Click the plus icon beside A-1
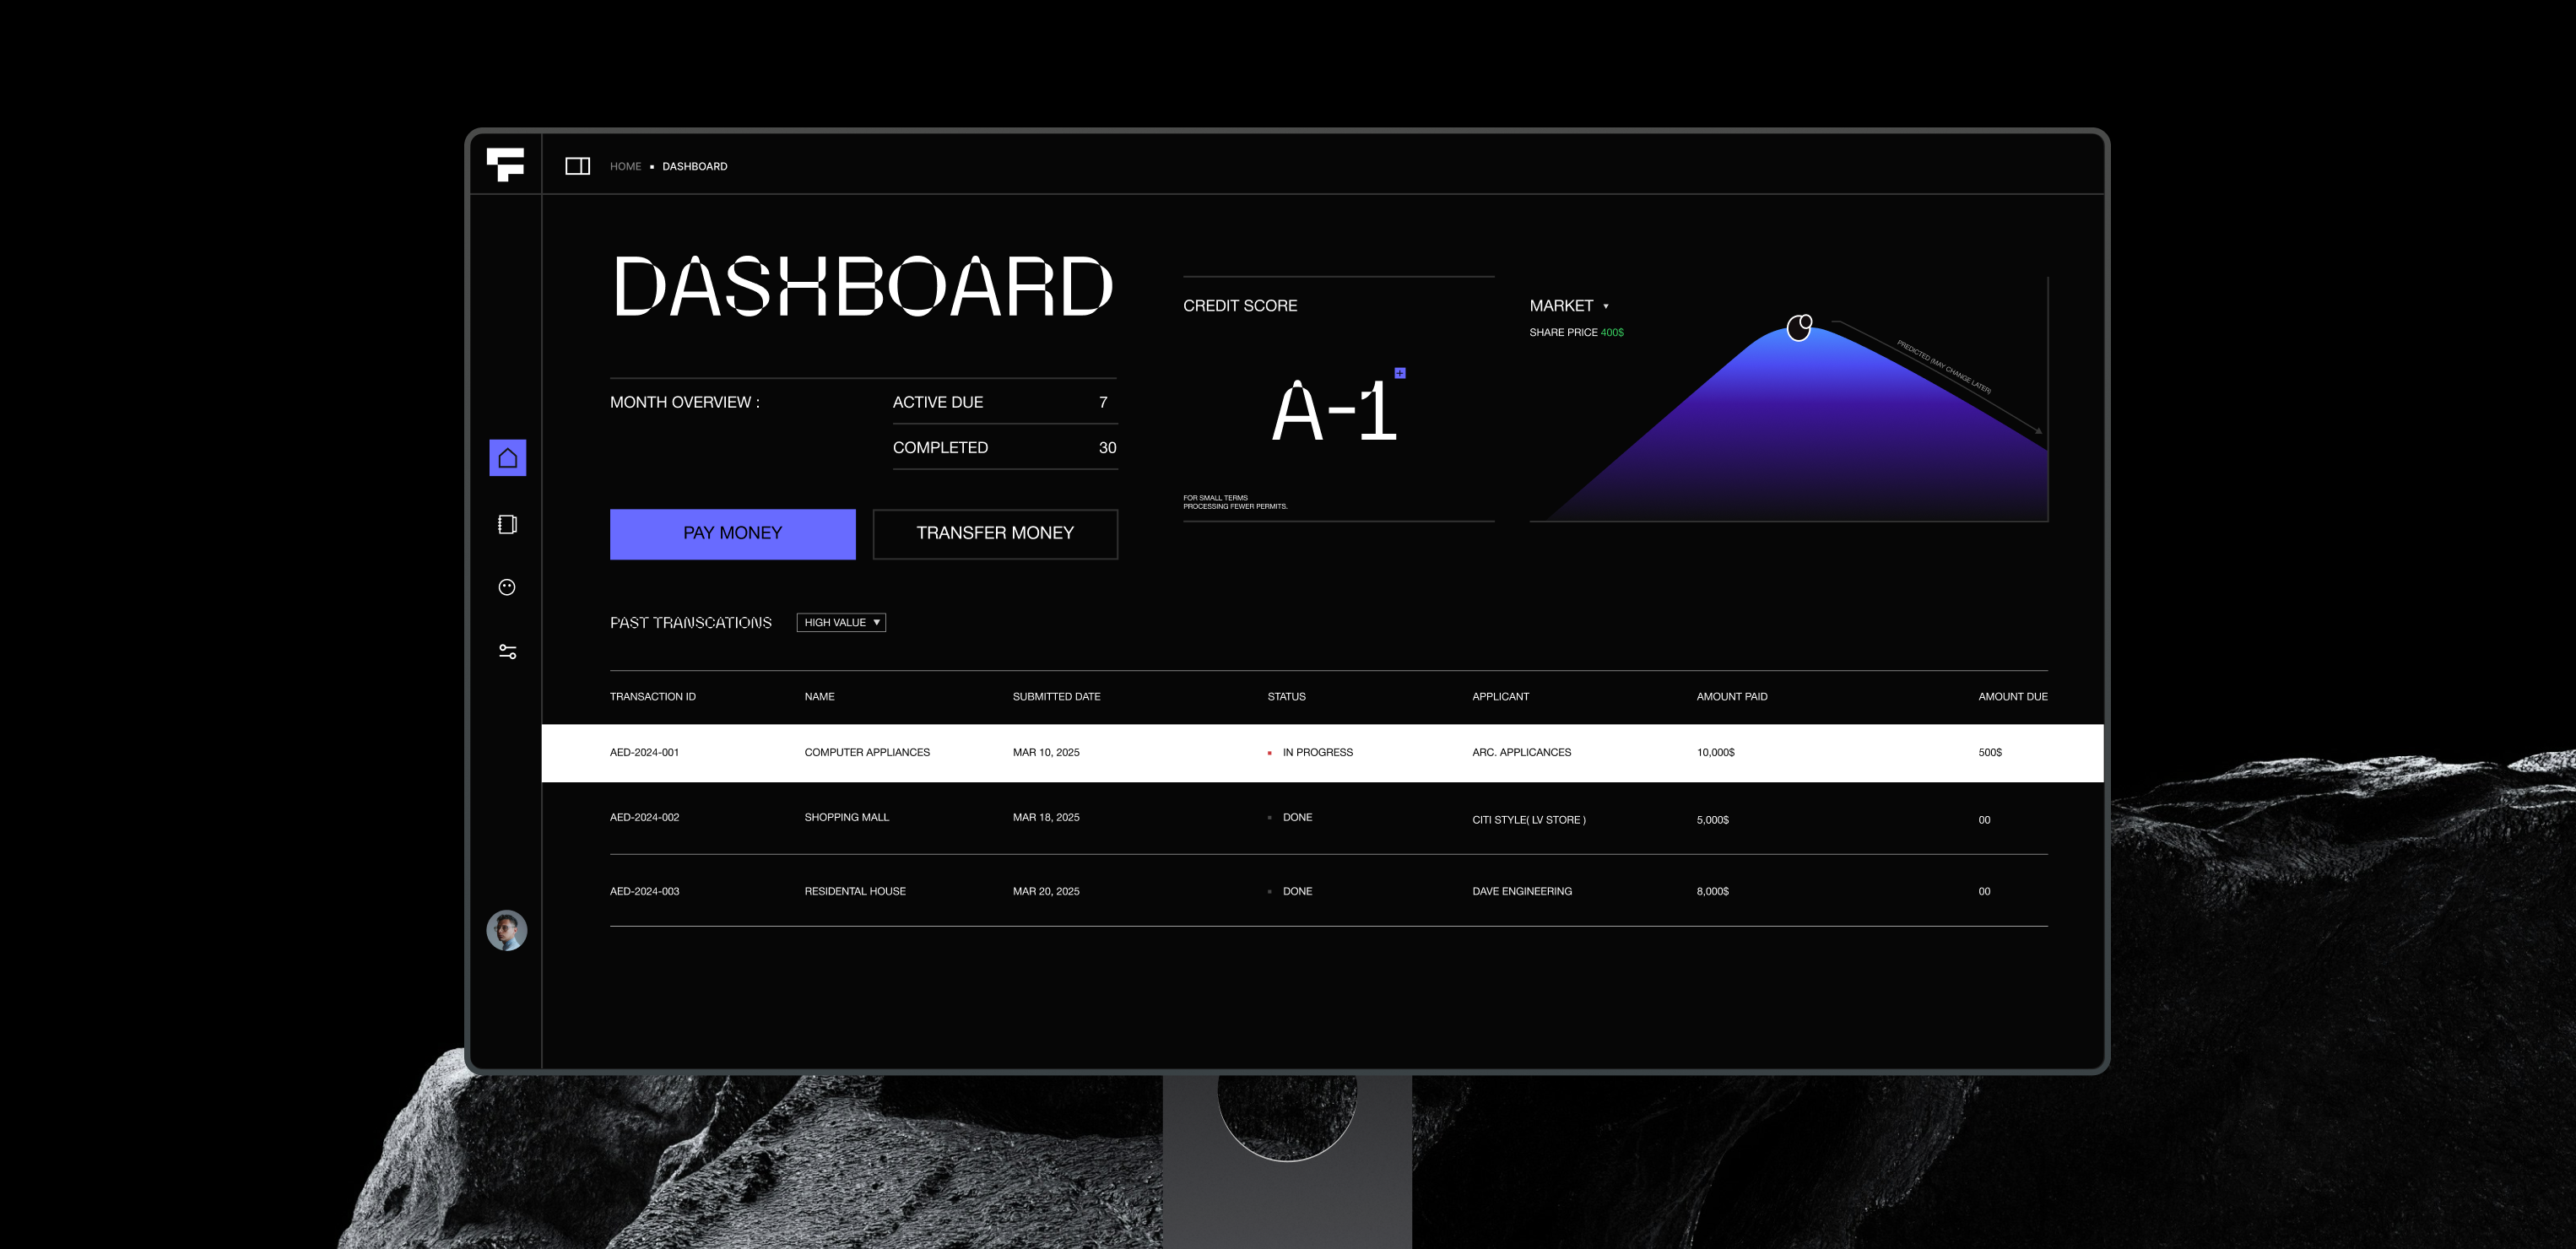 [x=1400, y=373]
